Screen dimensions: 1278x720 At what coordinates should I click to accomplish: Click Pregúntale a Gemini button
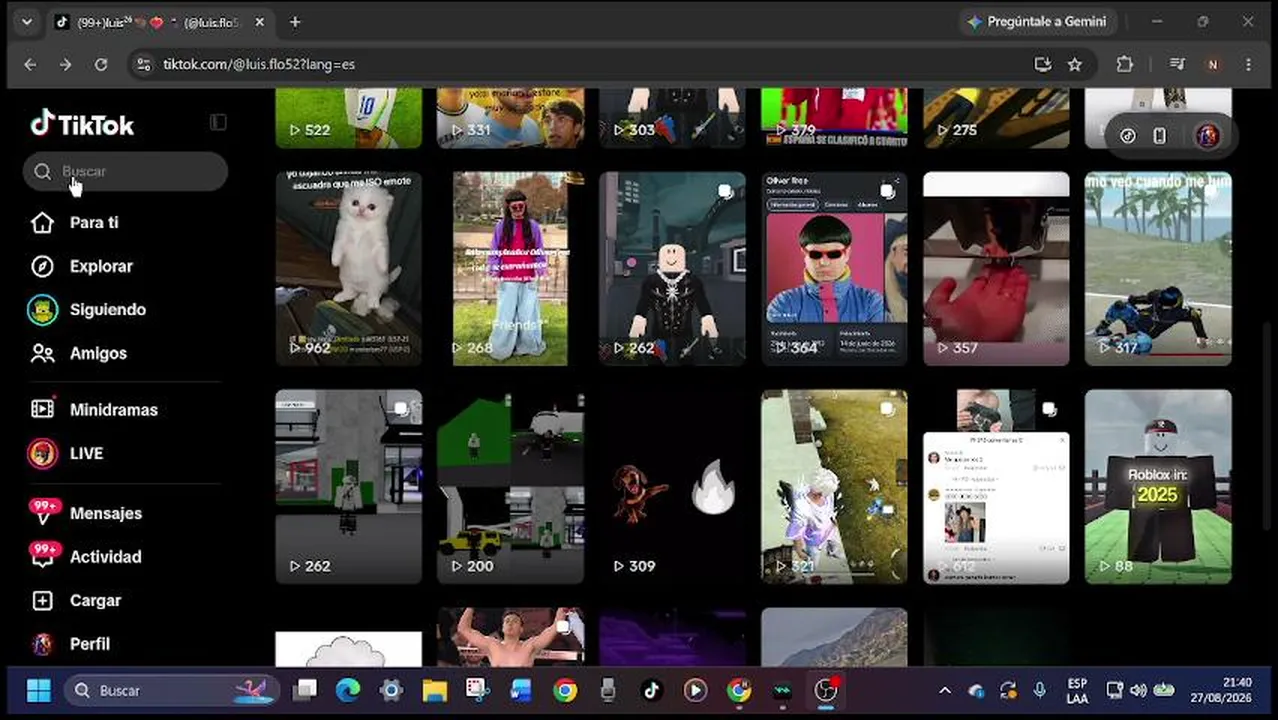point(1037,21)
